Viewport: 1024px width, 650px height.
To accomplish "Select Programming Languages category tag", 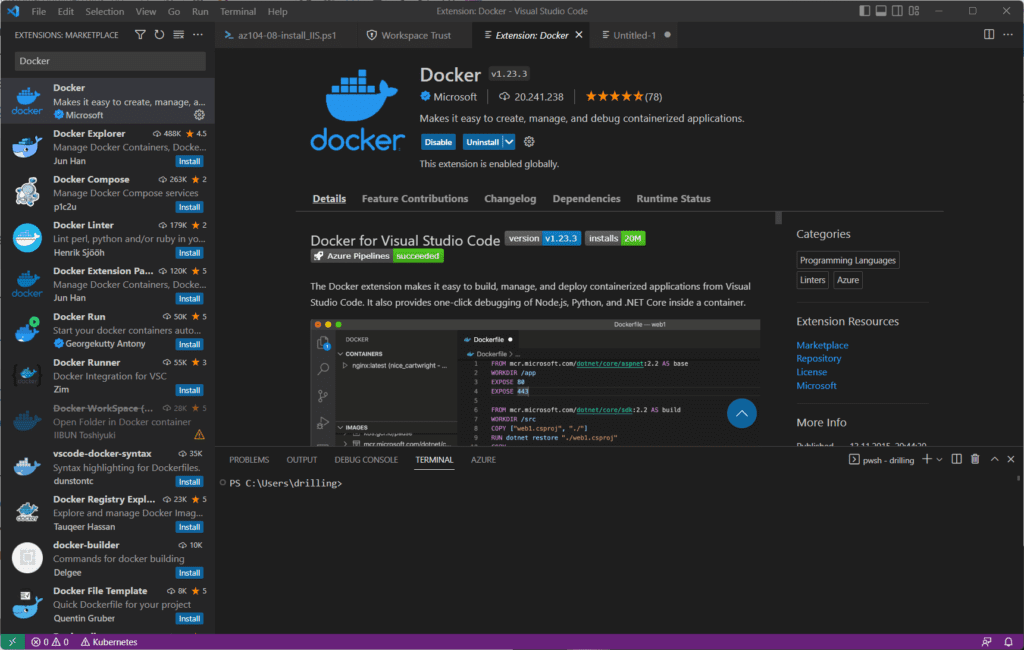I will click(848, 260).
